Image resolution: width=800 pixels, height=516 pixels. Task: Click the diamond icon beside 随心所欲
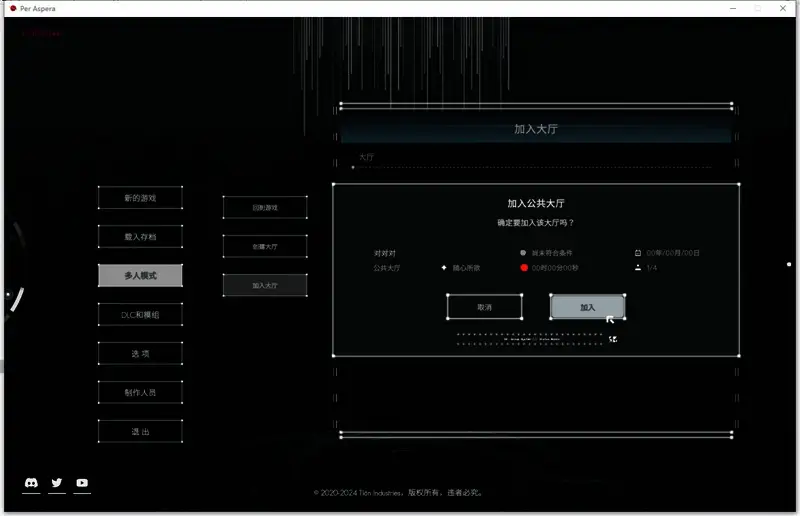click(x=443, y=268)
